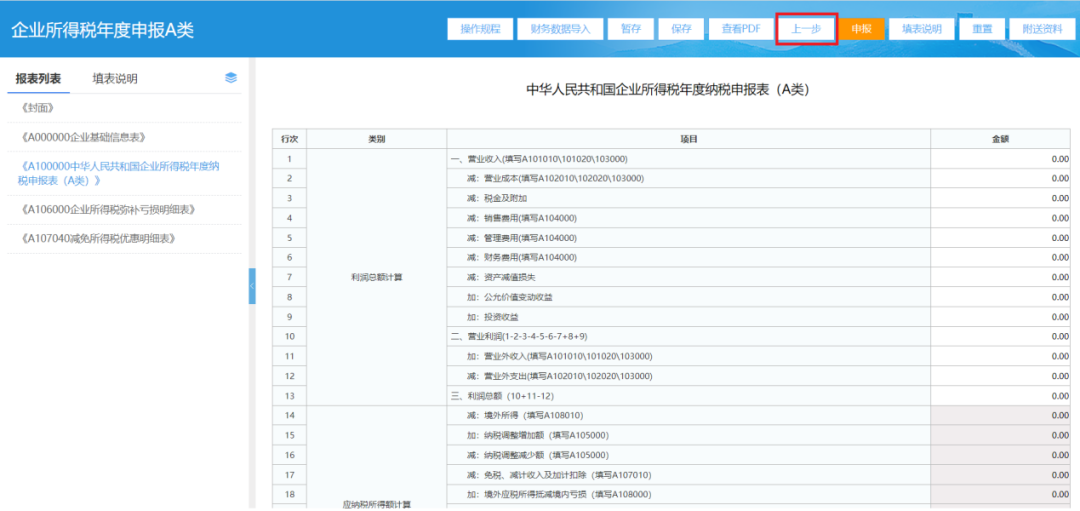Click the 一、营业收入 item text
The width and height of the screenshot is (1080, 511).
(539, 159)
